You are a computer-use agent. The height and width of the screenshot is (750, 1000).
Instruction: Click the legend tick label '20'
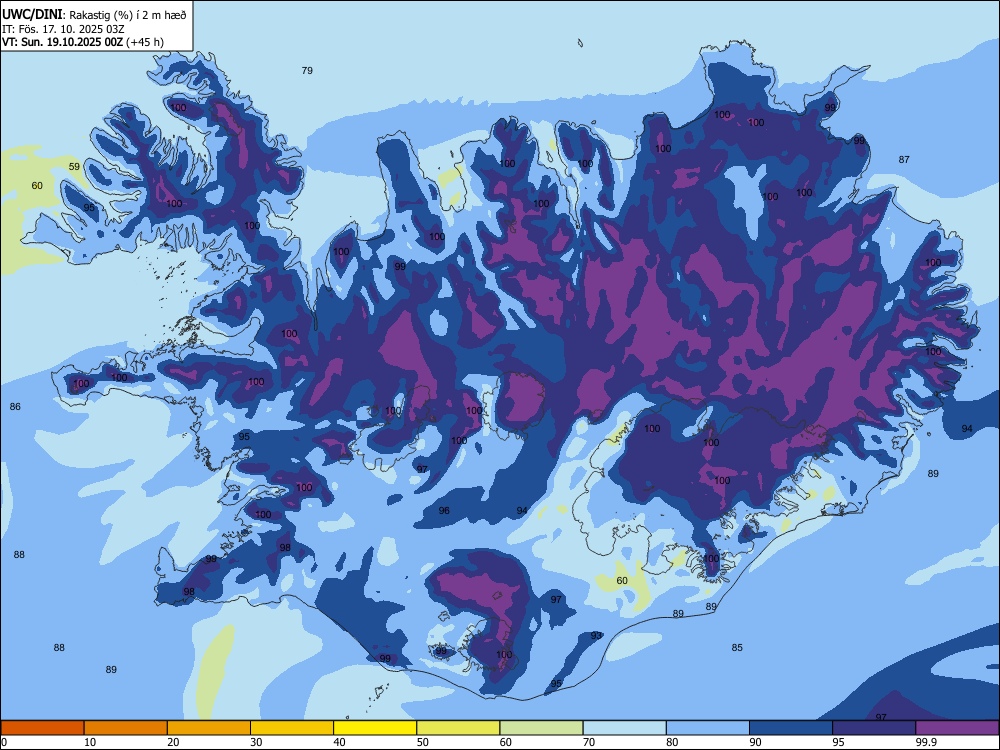[x=173, y=742]
